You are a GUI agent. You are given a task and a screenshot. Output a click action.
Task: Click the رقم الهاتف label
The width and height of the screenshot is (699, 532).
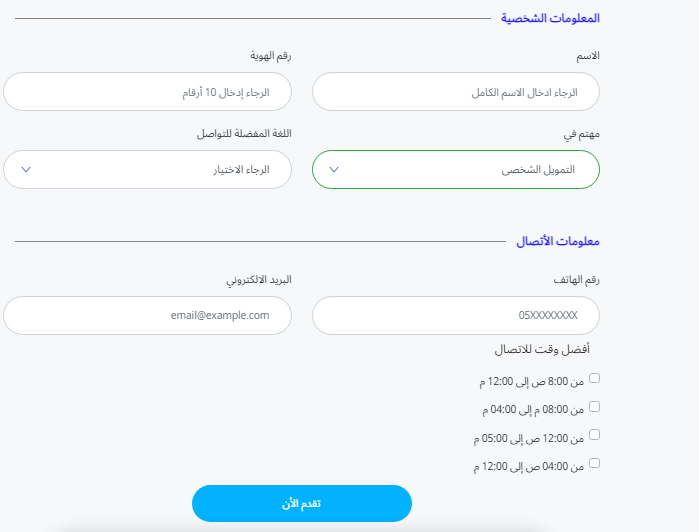575,280
